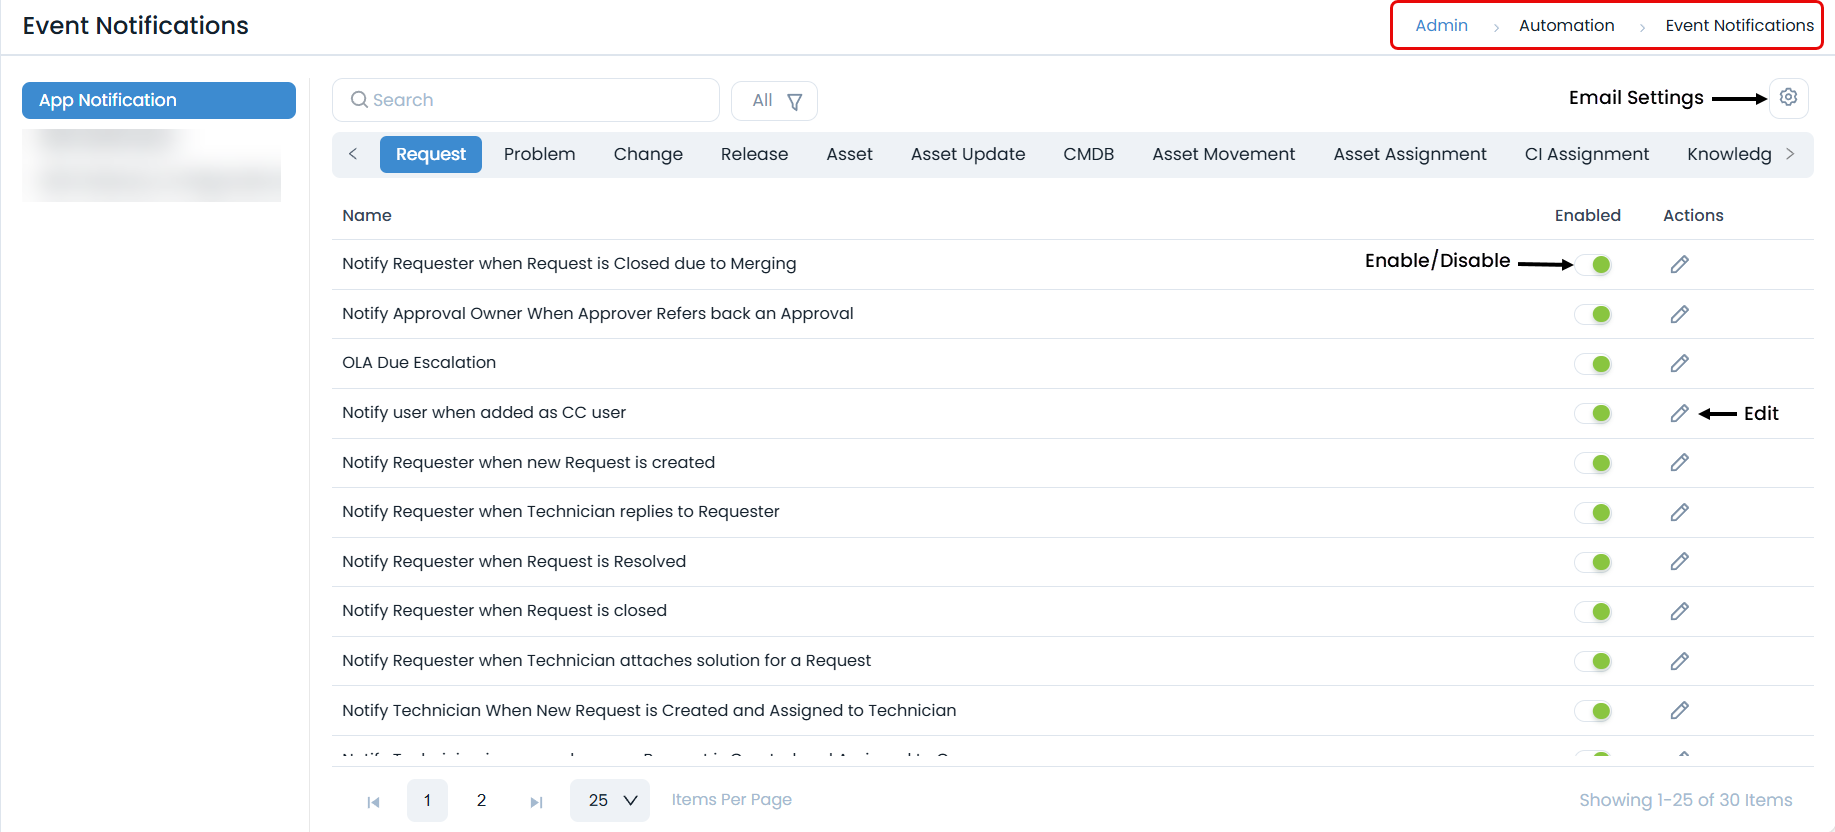Click the Name column header
This screenshot has width=1835, height=832.
(x=367, y=215)
